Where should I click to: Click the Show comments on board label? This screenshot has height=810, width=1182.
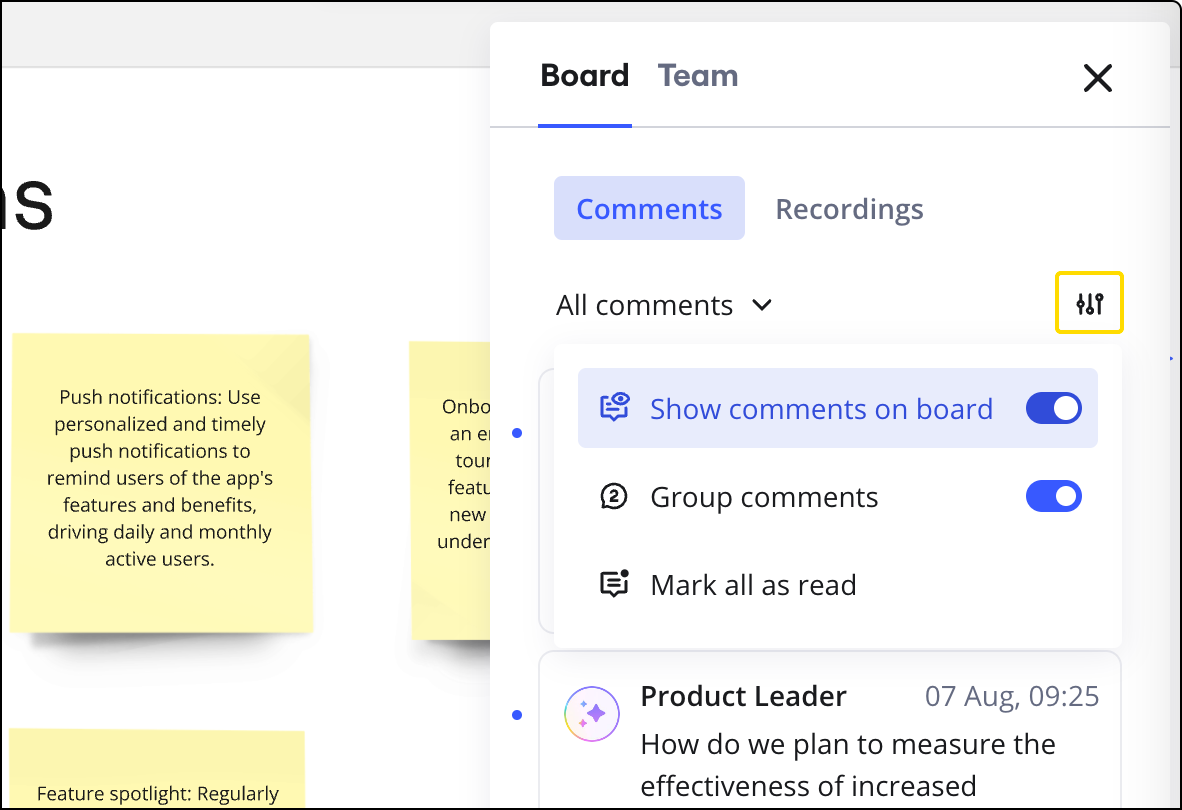click(x=820, y=409)
